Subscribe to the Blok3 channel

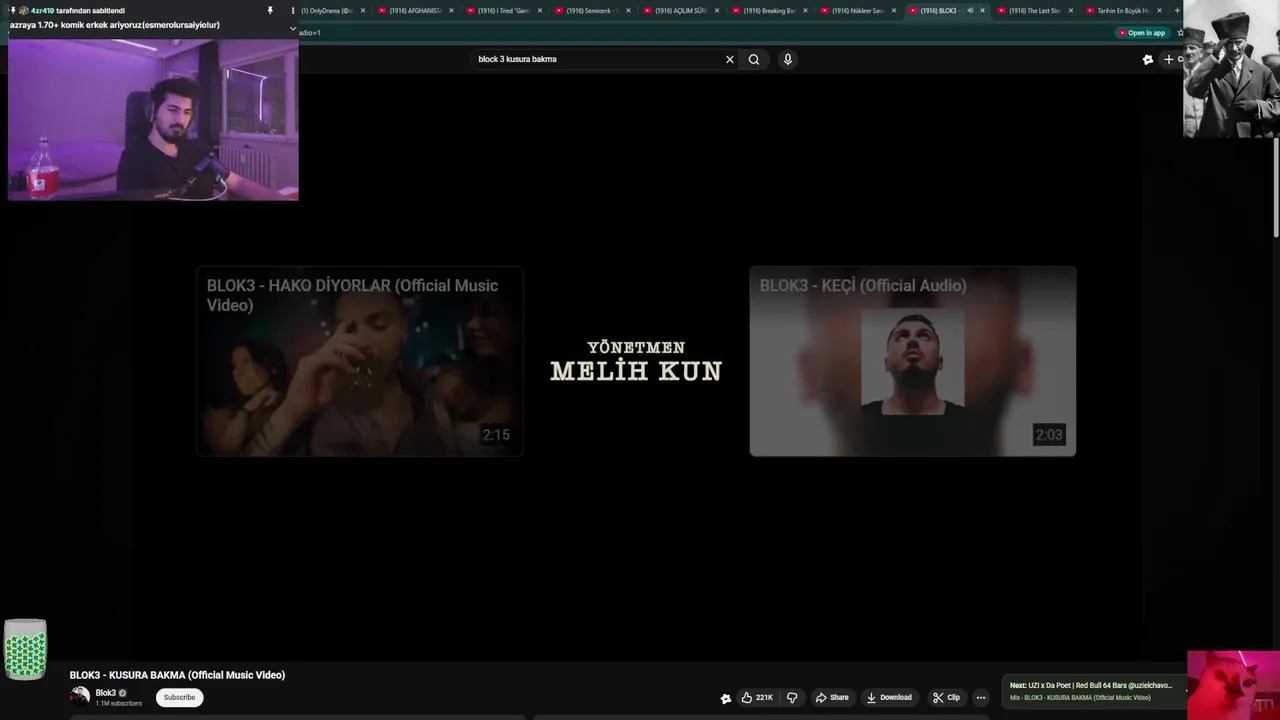tap(180, 697)
